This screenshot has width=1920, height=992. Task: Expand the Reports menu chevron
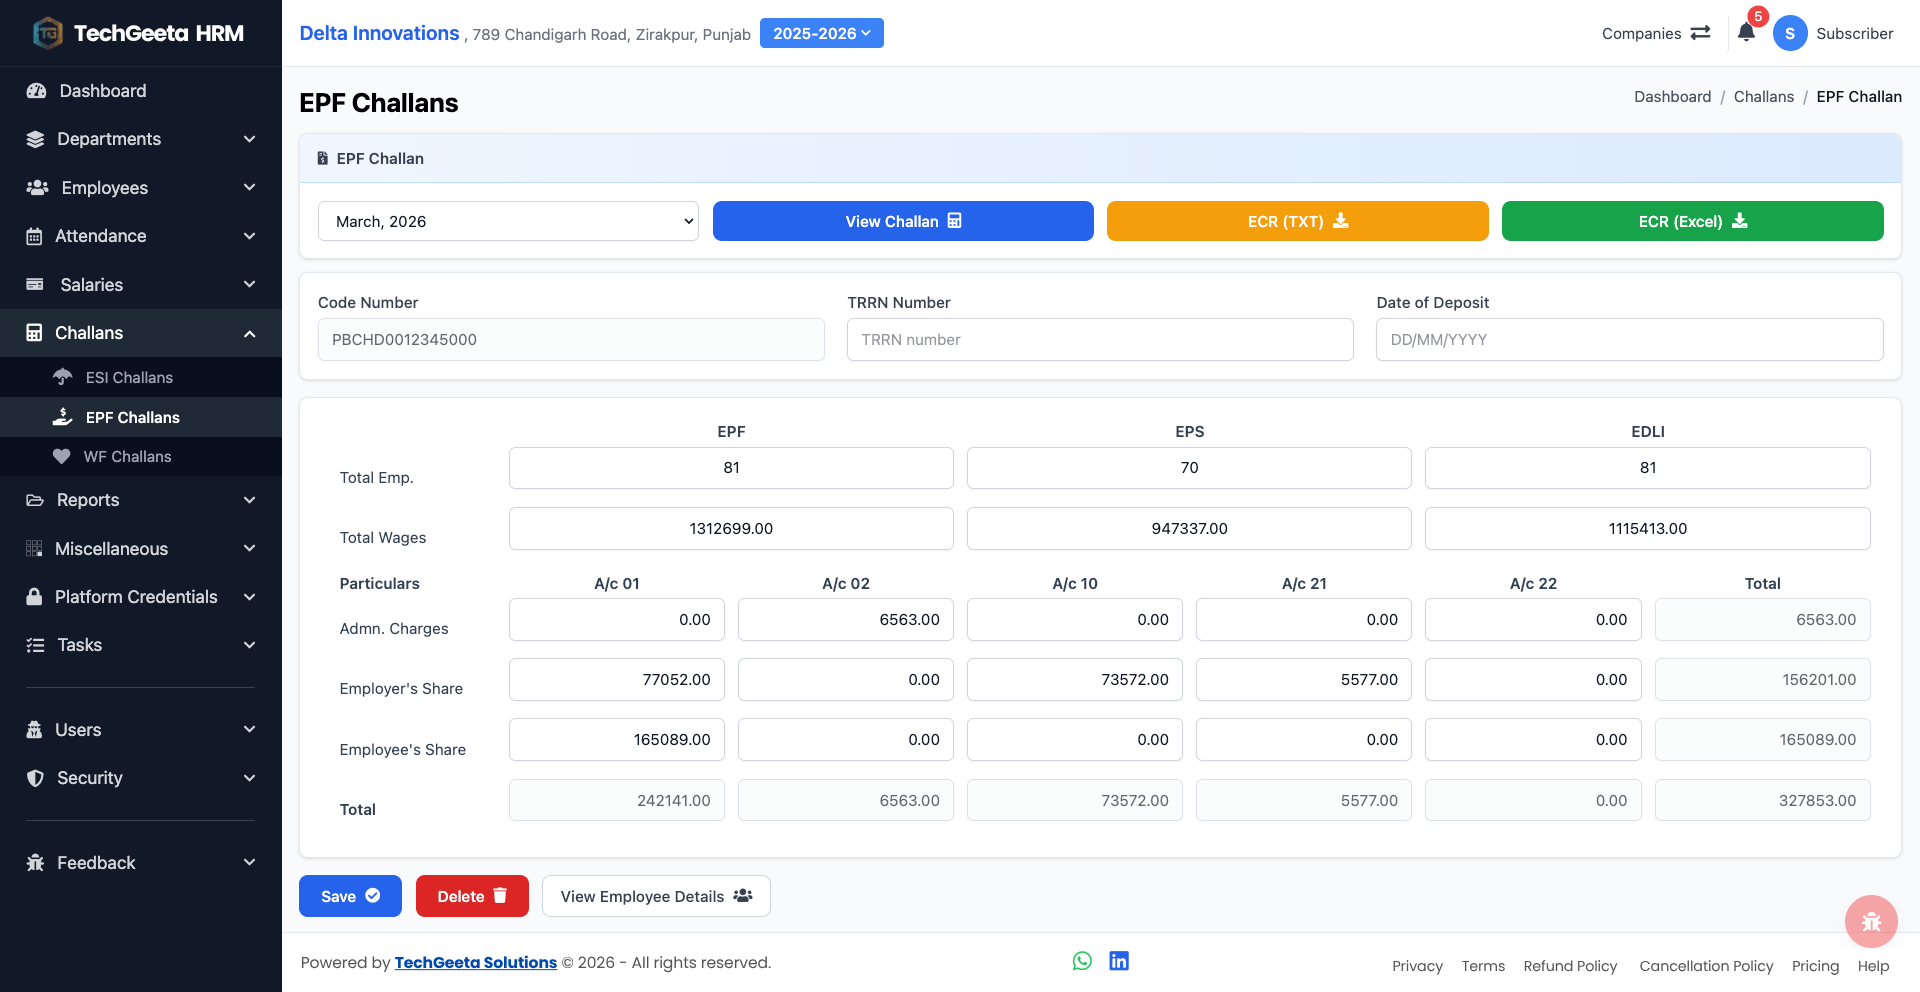point(249,500)
